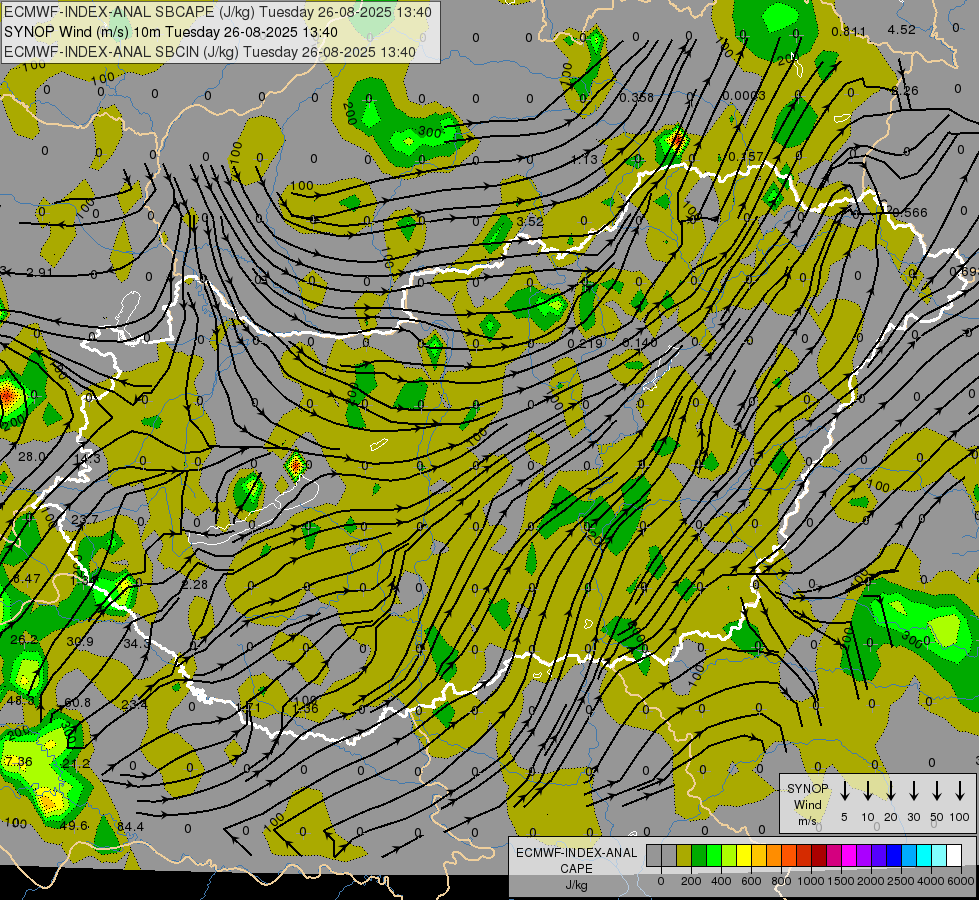Pick the olive swatch in CAPE legend

(684, 856)
